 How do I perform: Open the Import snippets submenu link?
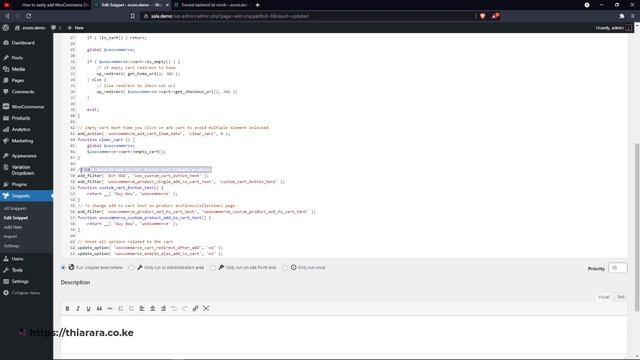(11, 237)
